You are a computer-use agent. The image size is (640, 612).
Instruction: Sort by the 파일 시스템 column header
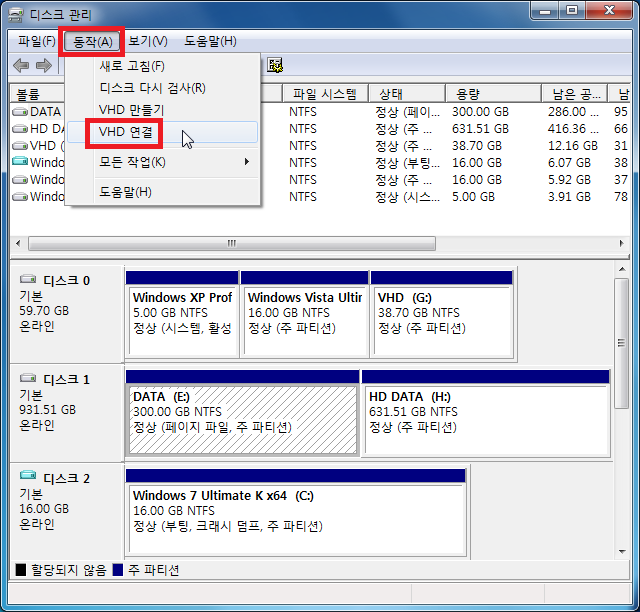(325, 94)
